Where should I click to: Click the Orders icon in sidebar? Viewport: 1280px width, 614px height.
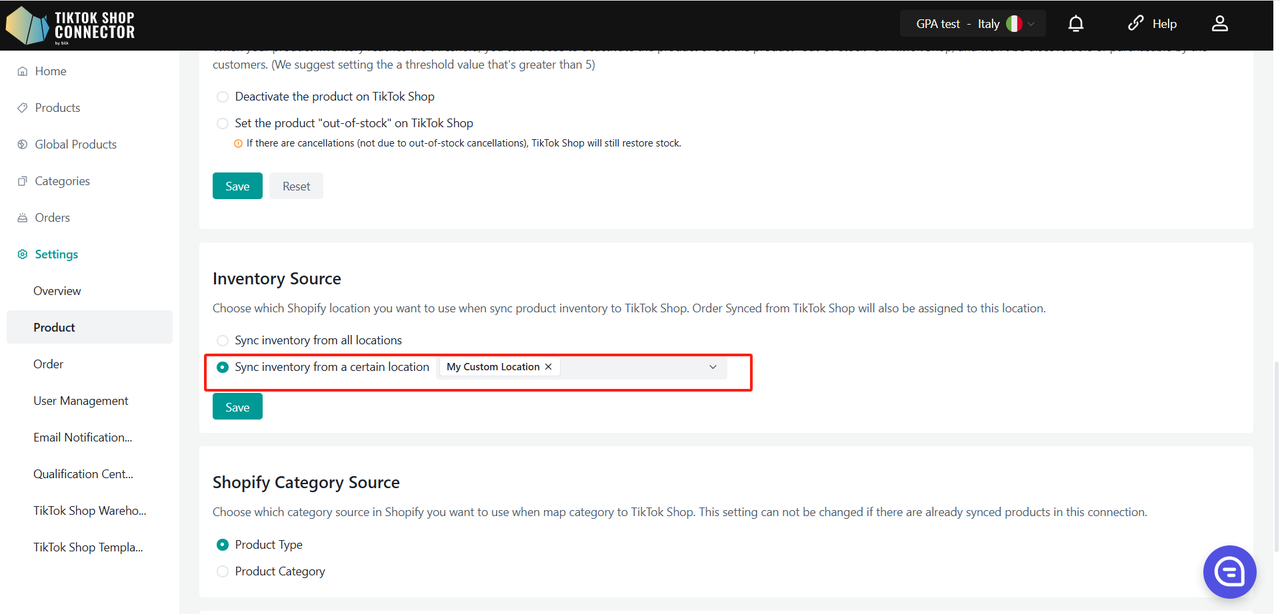pos(23,218)
